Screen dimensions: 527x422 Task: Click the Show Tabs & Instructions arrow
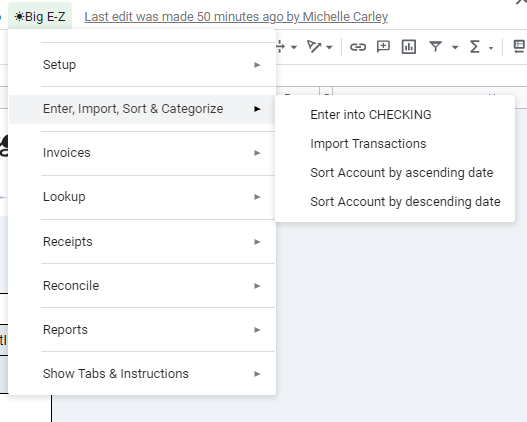click(257, 374)
